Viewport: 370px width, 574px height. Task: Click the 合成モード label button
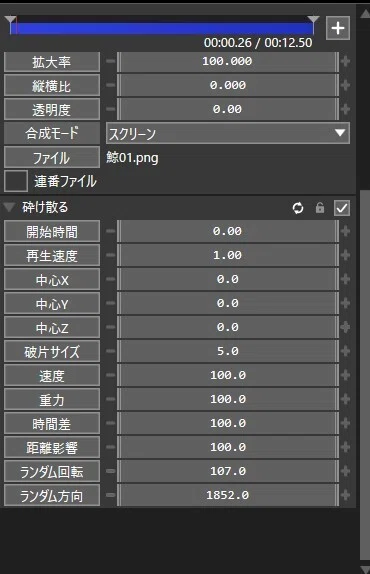[x=52, y=133]
